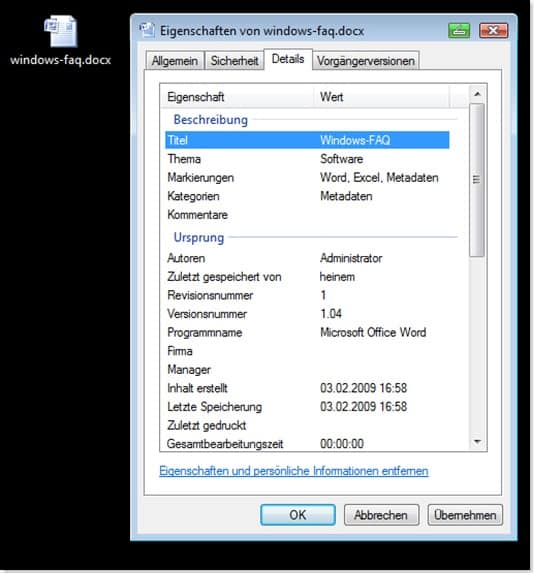Viewport: 534px width, 574px height.
Task: Click the 'Microsoft Office Word' value
Action: (x=373, y=332)
